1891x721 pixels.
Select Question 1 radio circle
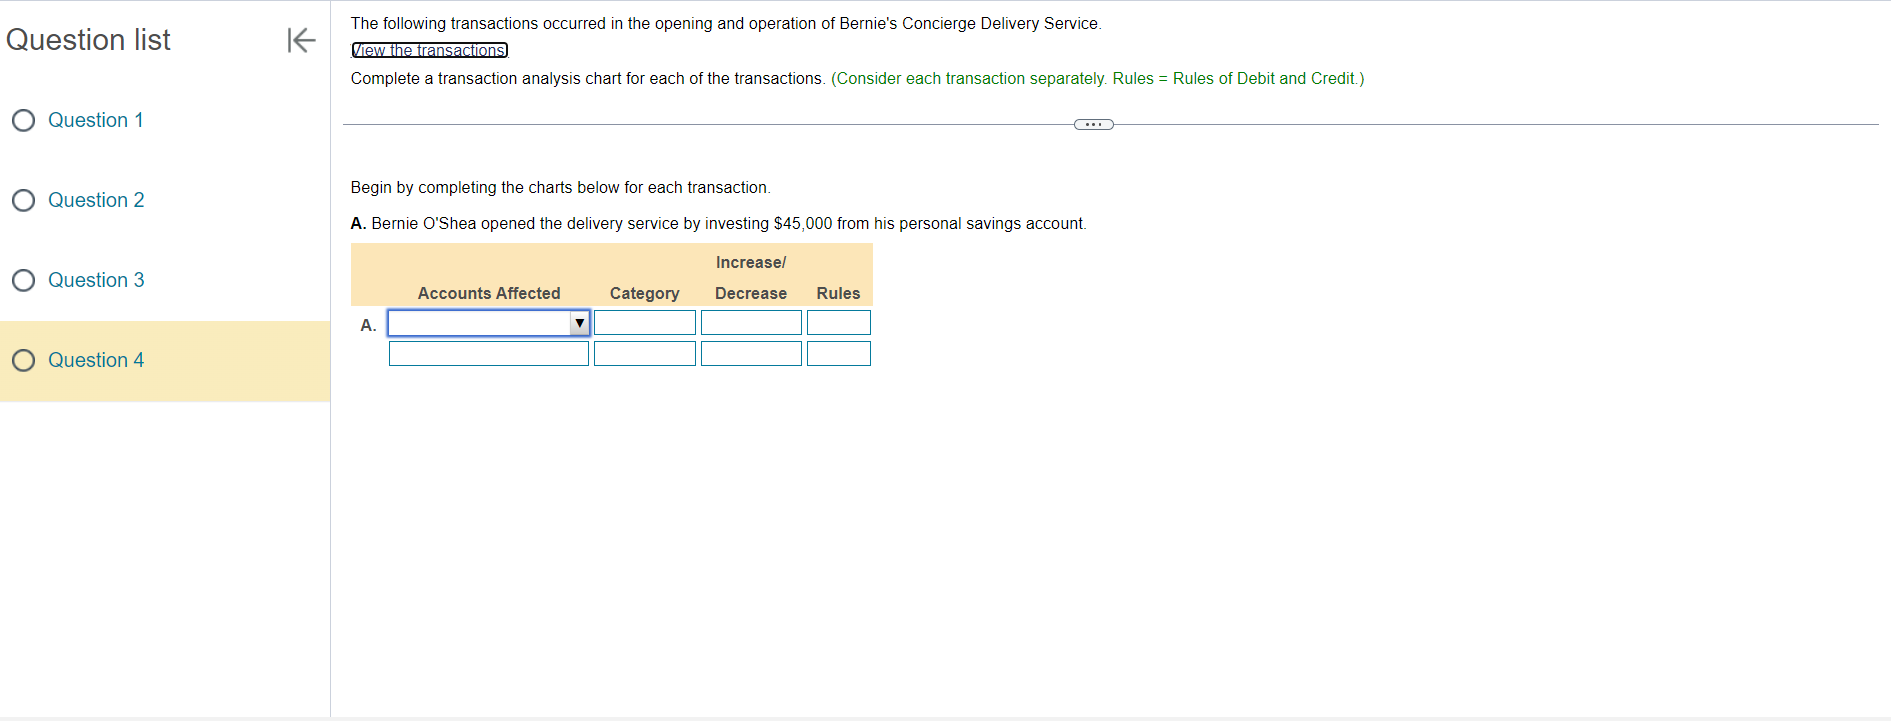click(24, 120)
